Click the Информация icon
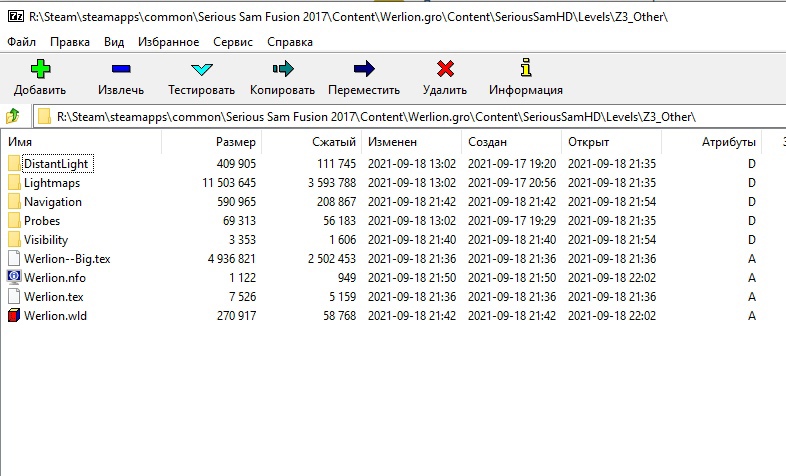Screen dimensions: 786x476 pos(526,68)
